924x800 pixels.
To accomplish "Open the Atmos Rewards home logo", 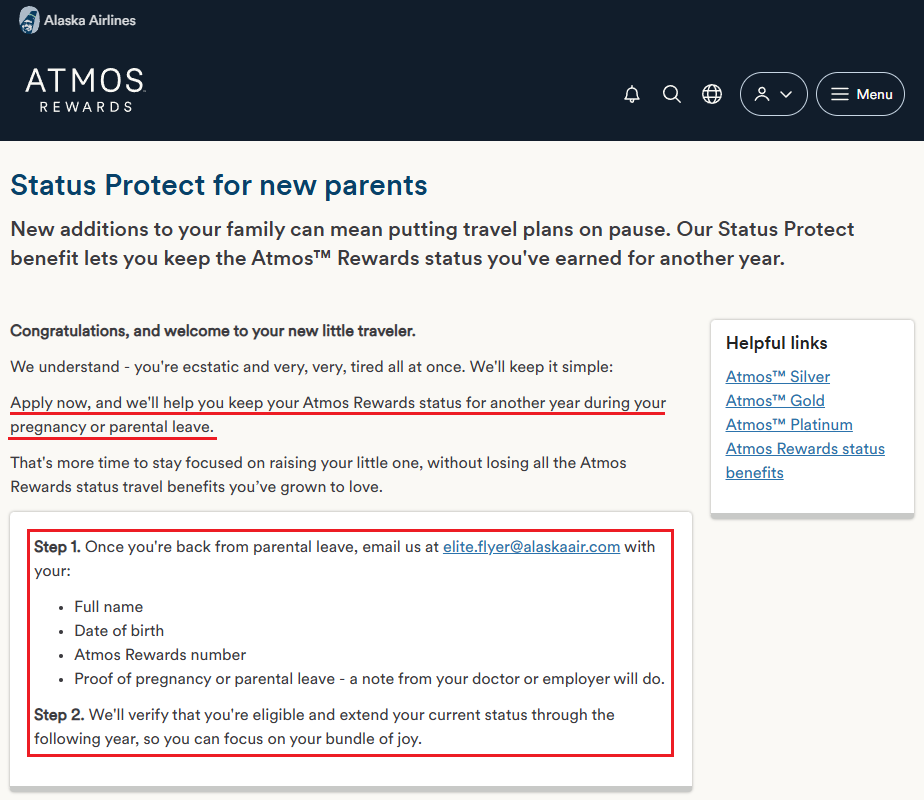I will [85, 90].
